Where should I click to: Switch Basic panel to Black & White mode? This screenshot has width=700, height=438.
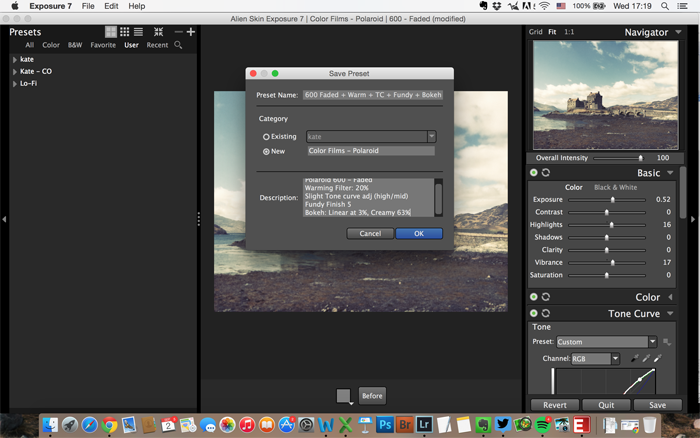pyautogui.click(x=615, y=187)
